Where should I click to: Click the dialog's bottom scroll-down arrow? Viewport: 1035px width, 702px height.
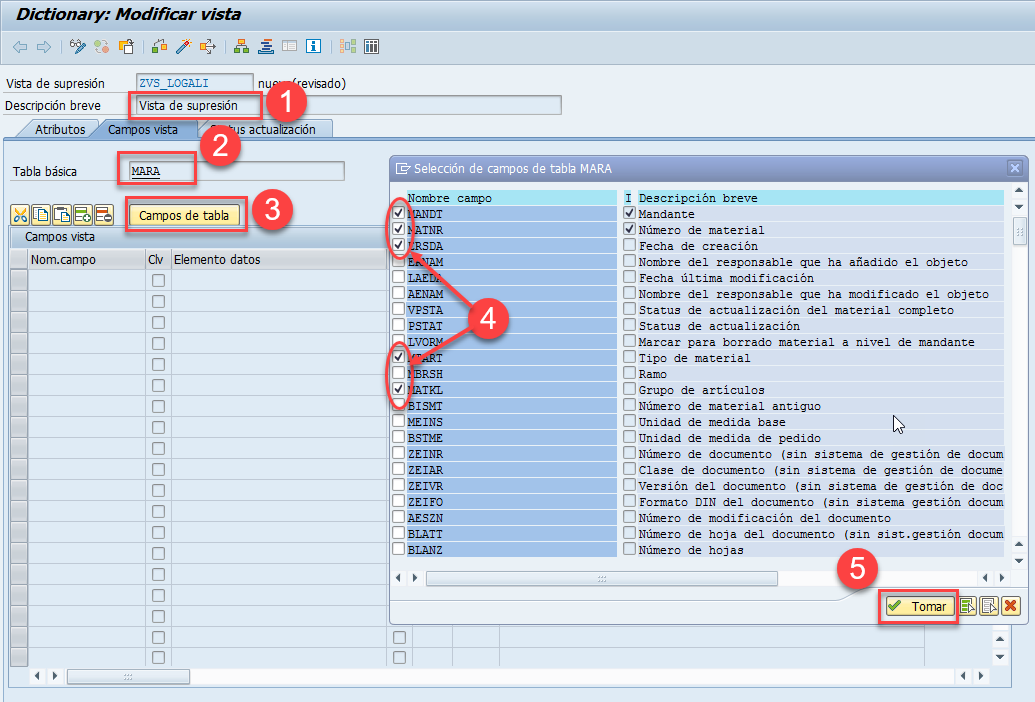tap(1019, 561)
